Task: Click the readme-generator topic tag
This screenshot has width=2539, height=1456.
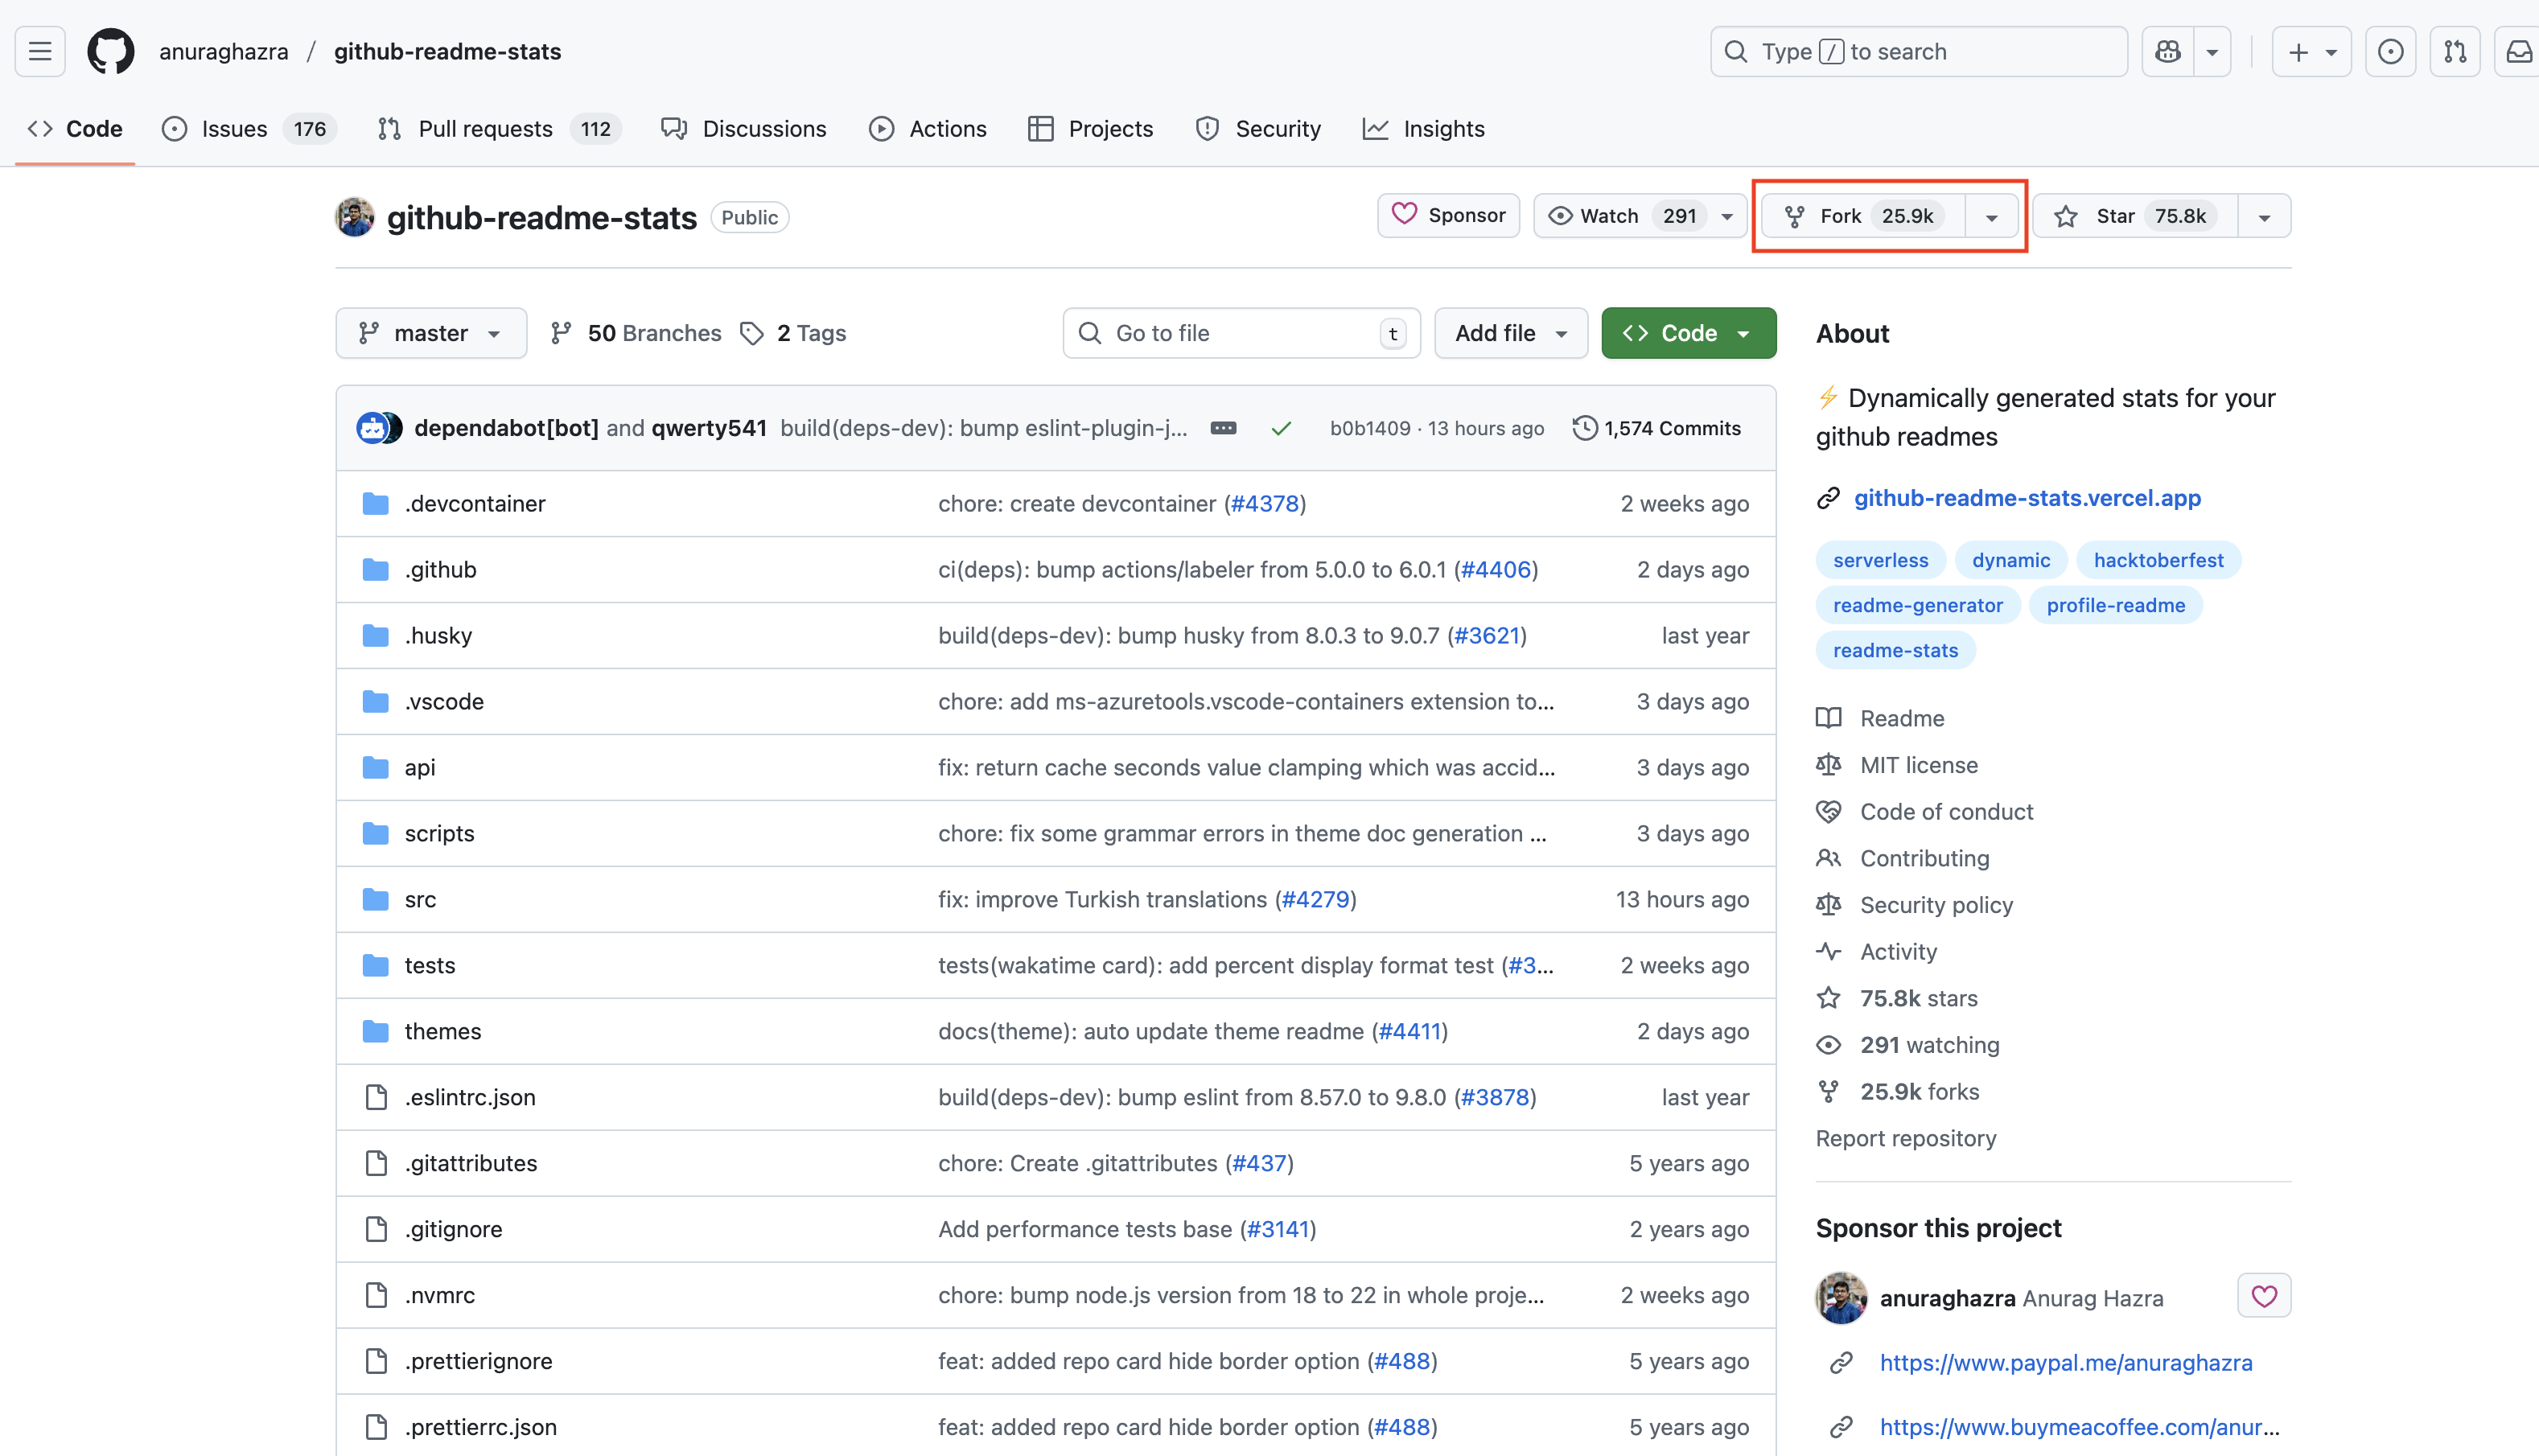Action: [x=1917, y=605]
